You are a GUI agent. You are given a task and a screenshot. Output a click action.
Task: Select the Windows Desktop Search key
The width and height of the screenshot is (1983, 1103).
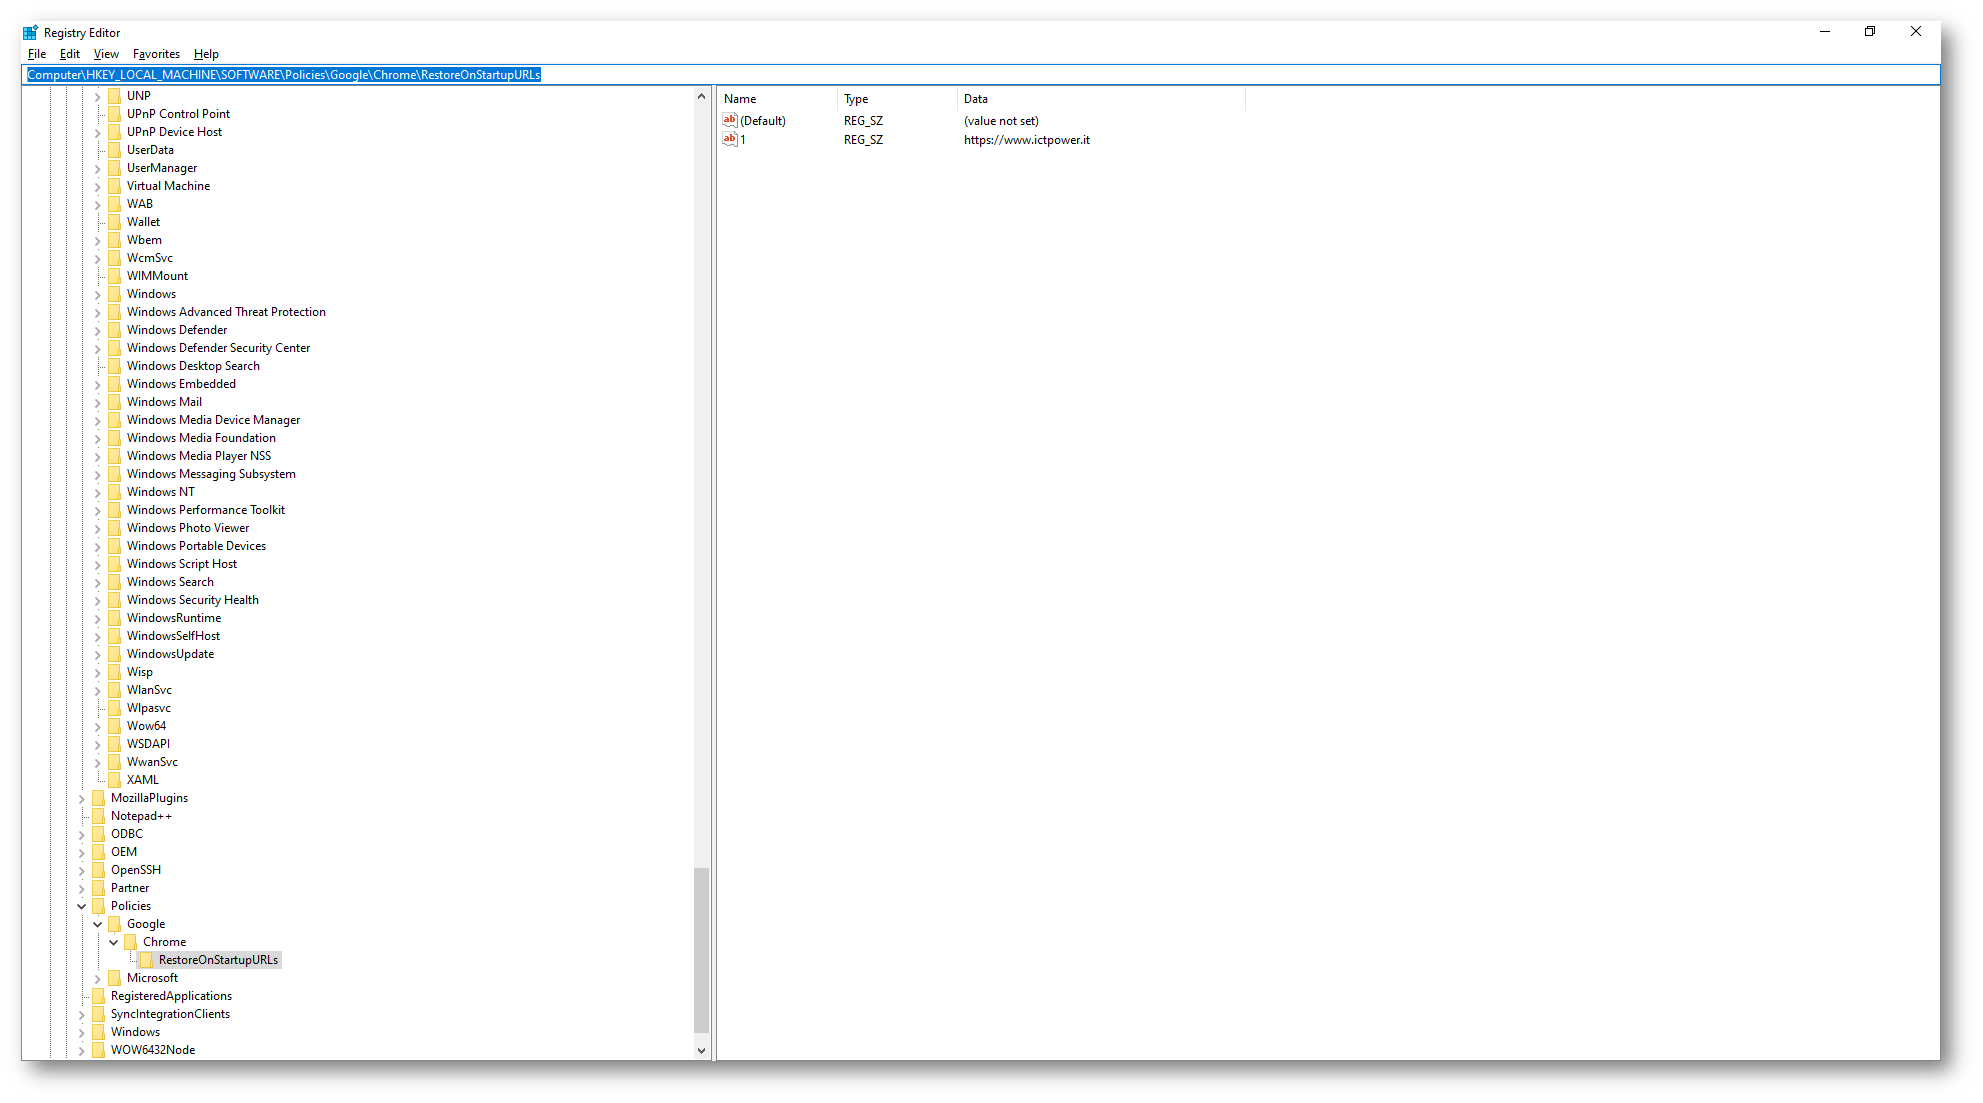[x=193, y=366]
